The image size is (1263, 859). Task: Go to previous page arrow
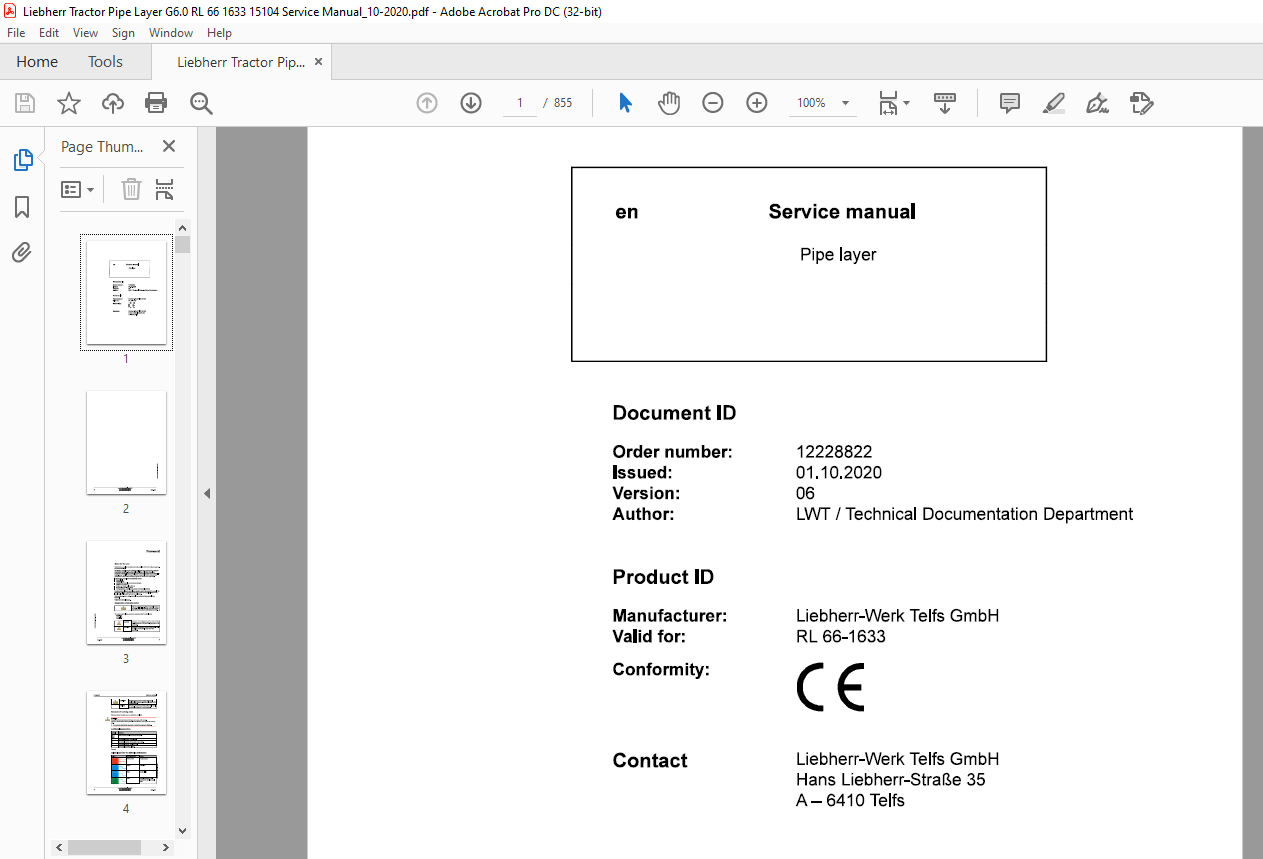tap(427, 103)
